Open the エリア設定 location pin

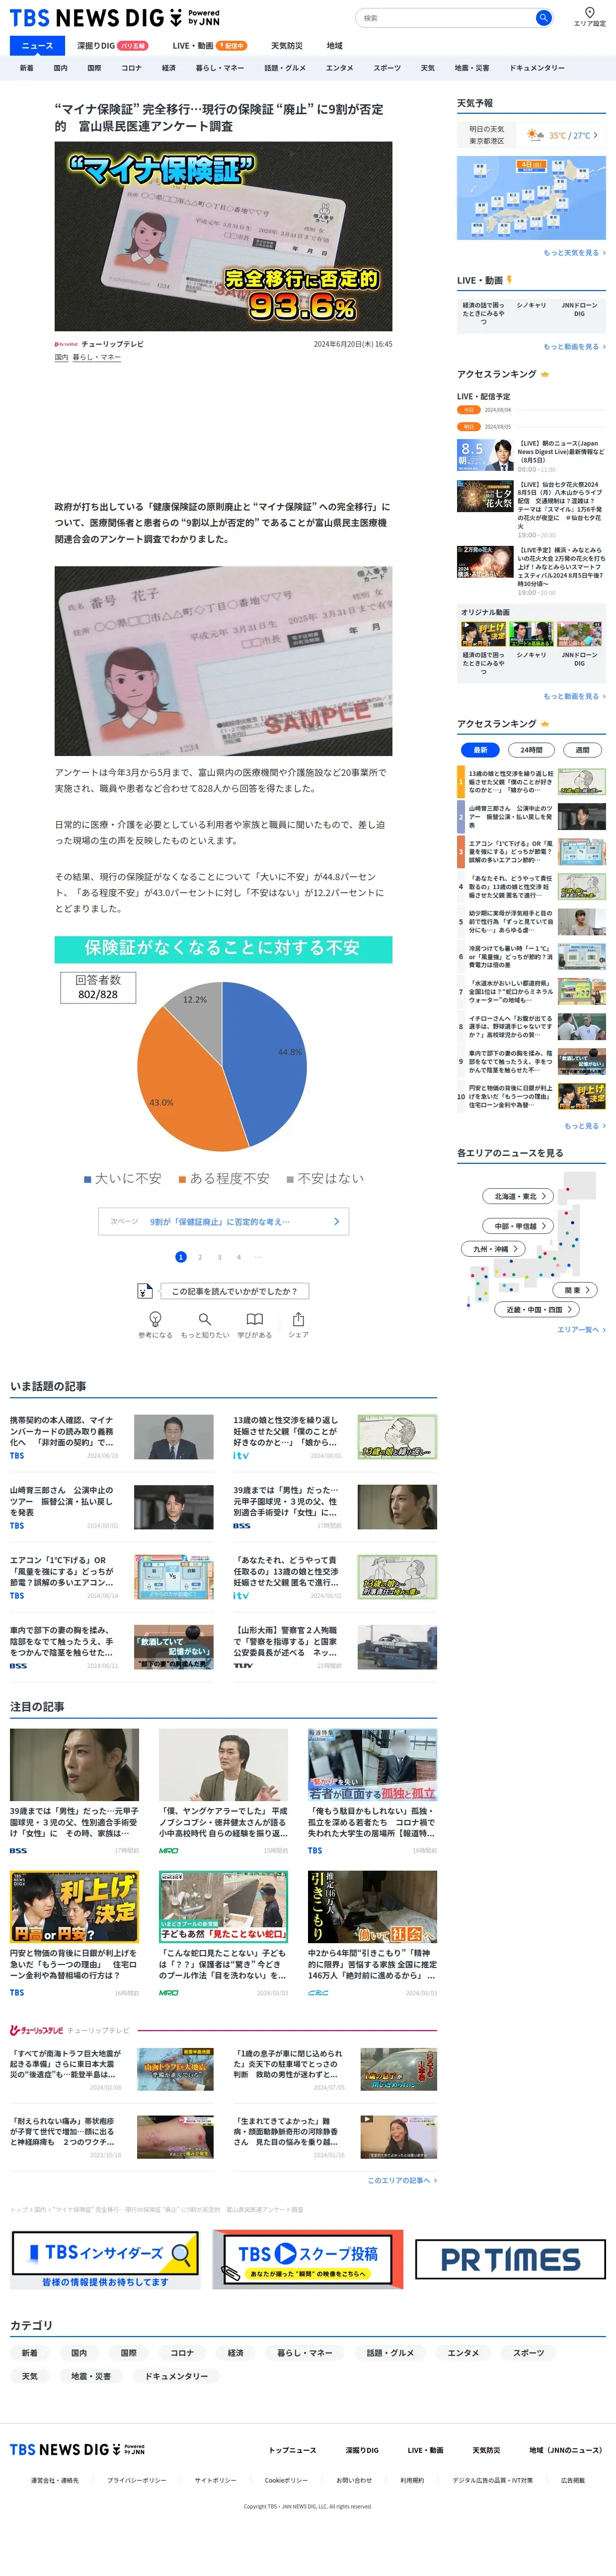pyautogui.click(x=589, y=17)
